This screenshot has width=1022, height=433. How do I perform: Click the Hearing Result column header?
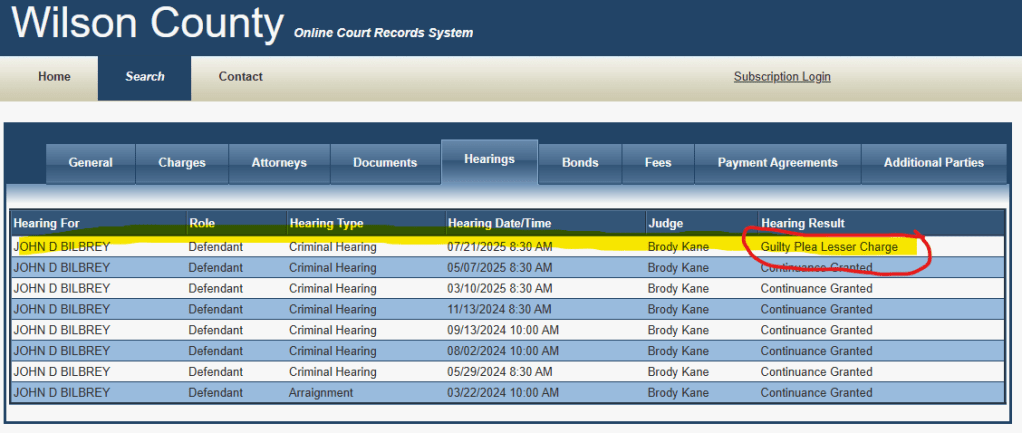click(802, 223)
